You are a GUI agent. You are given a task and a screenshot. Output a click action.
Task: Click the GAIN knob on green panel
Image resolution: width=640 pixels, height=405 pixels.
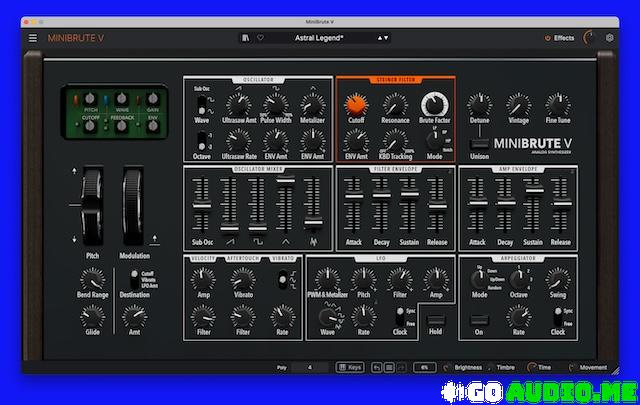click(x=153, y=99)
